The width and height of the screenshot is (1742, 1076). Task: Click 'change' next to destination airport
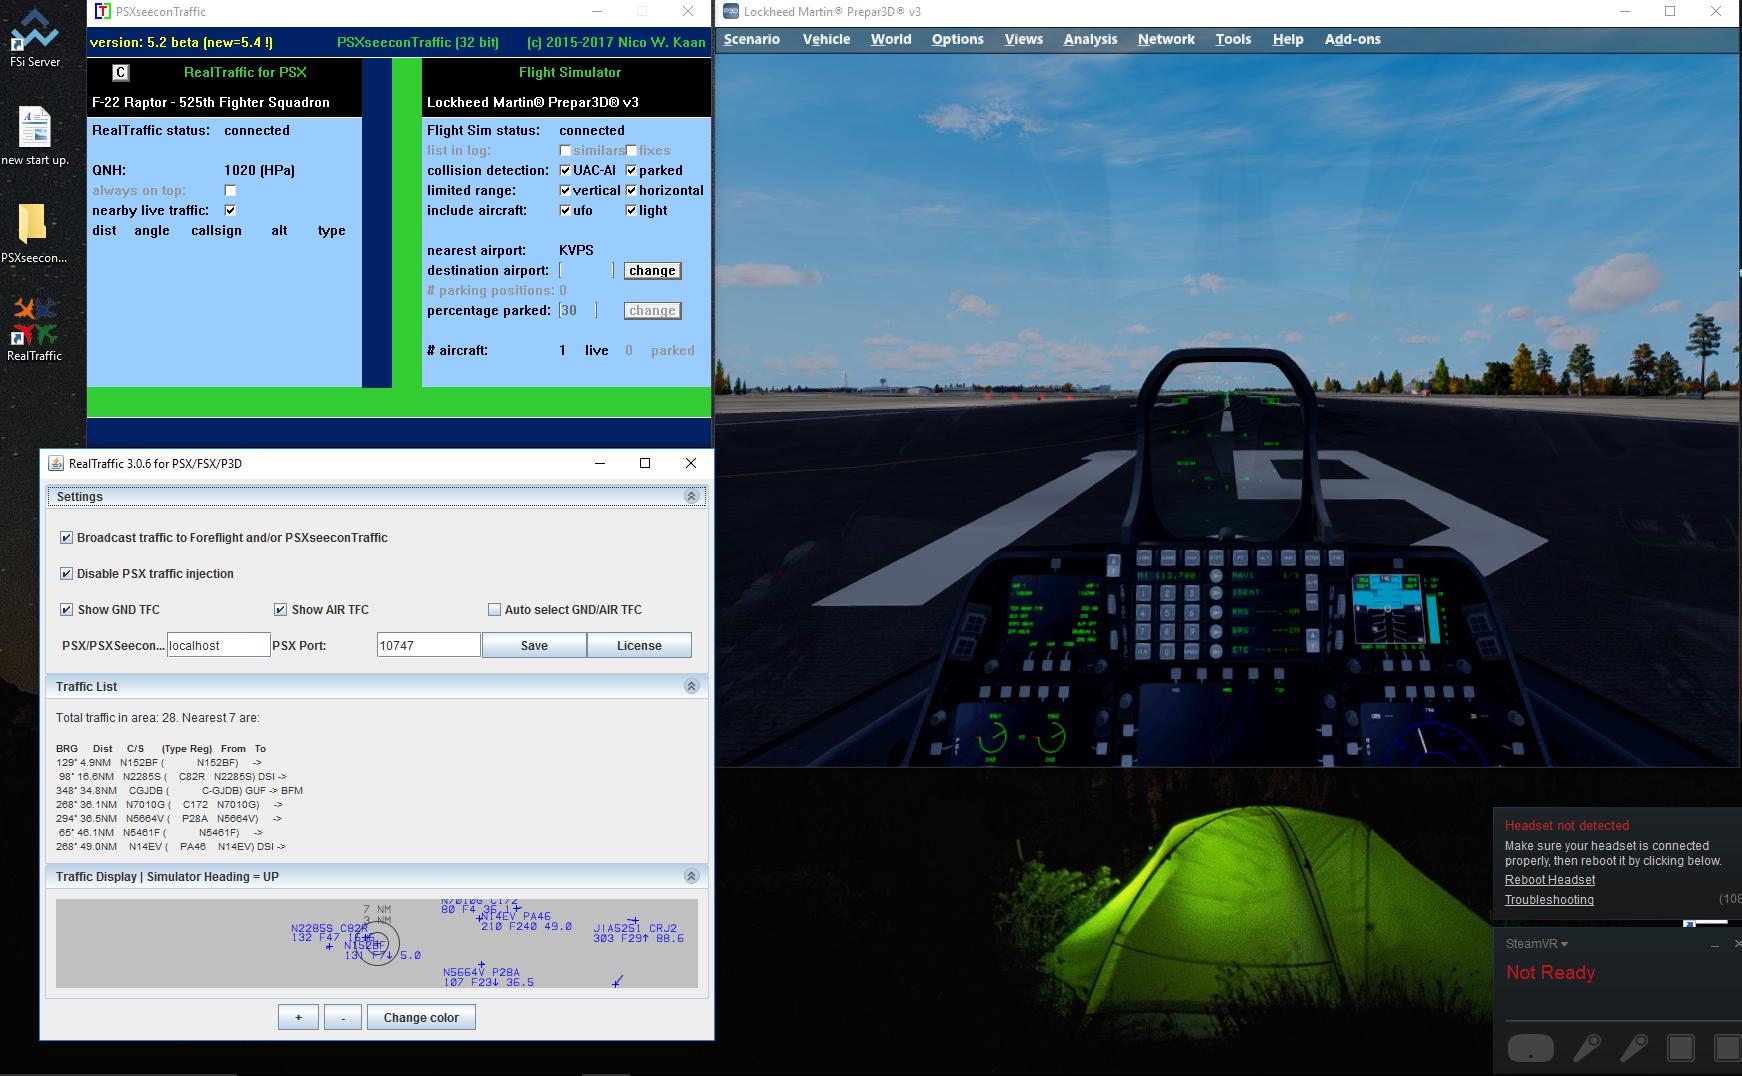click(652, 271)
